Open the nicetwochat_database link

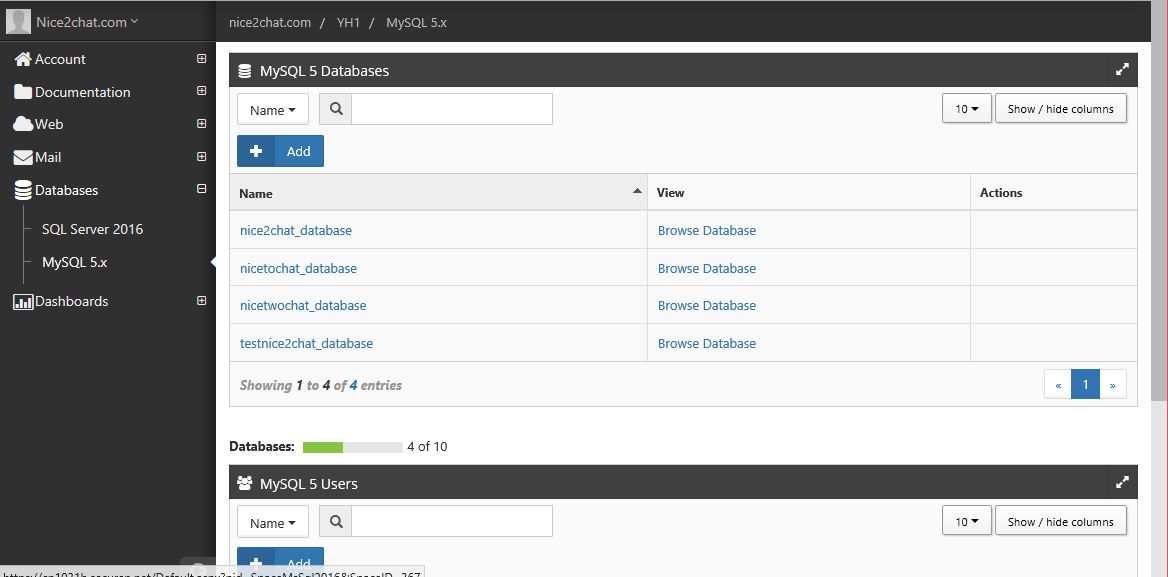pos(303,306)
